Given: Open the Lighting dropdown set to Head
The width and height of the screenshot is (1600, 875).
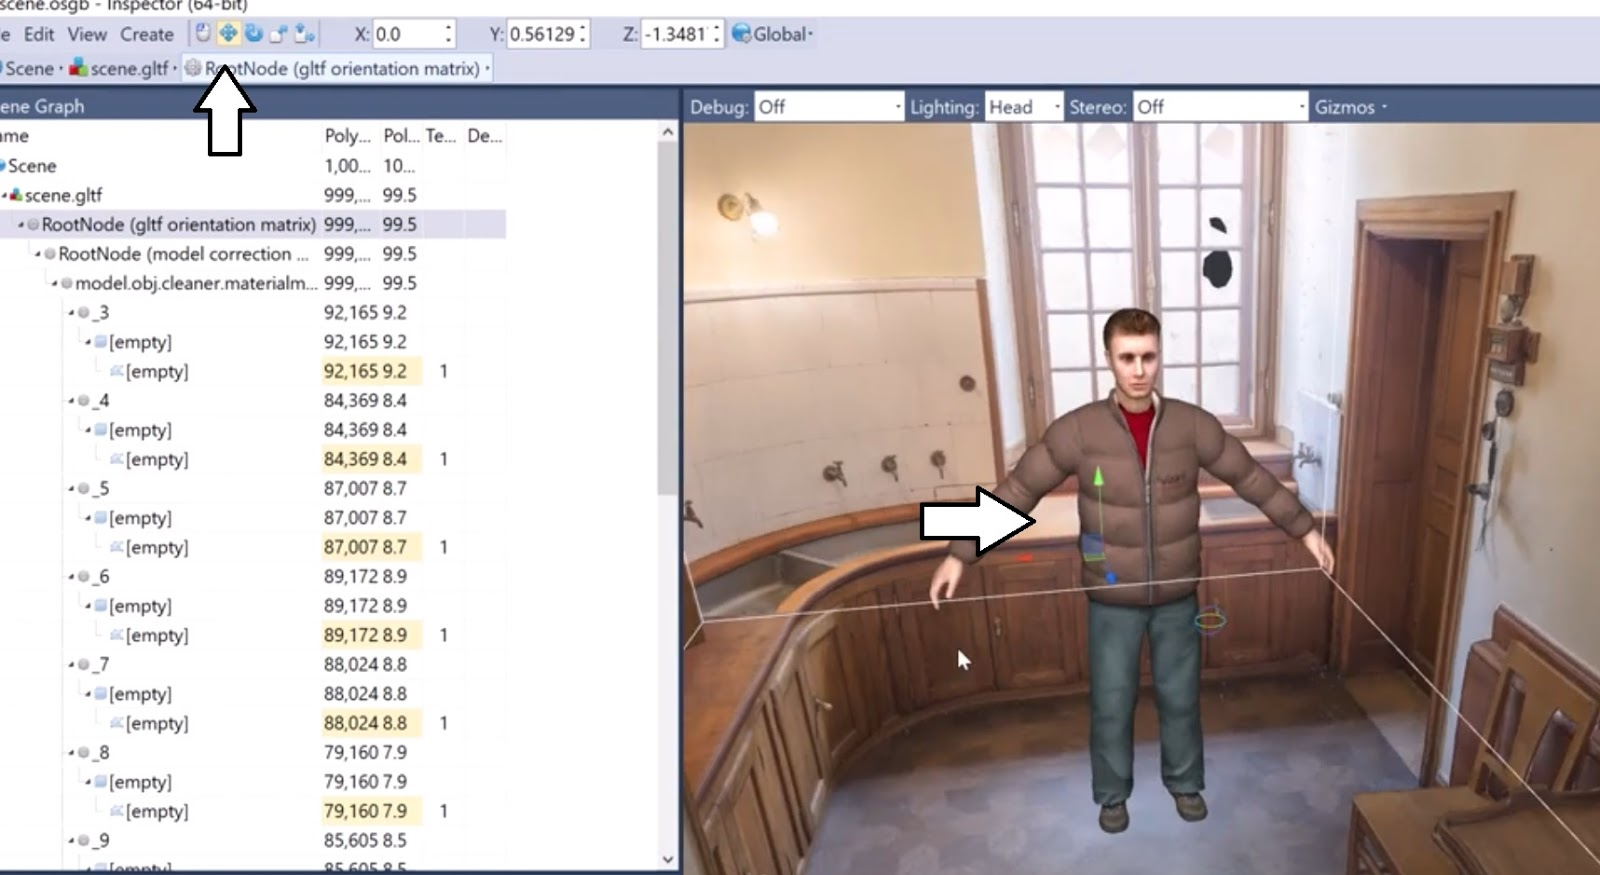Looking at the screenshot, I should click(1023, 107).
